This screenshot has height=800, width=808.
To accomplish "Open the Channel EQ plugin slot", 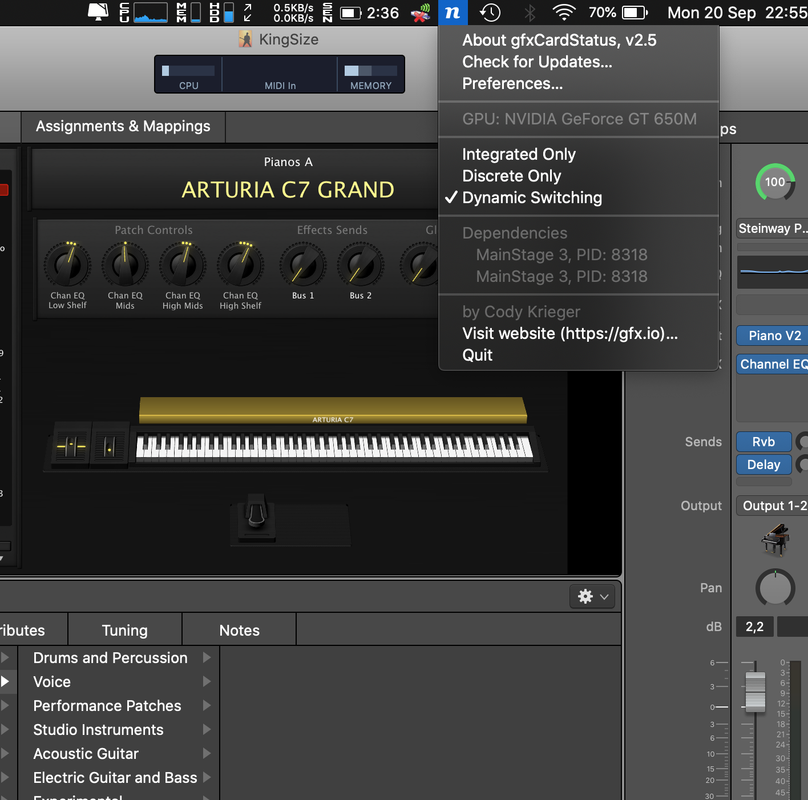I will point(772,364).
